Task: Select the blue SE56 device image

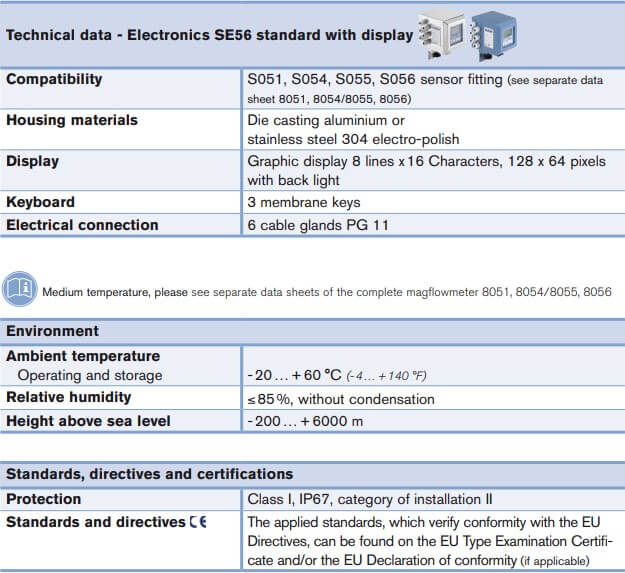Action: point(493,35)
